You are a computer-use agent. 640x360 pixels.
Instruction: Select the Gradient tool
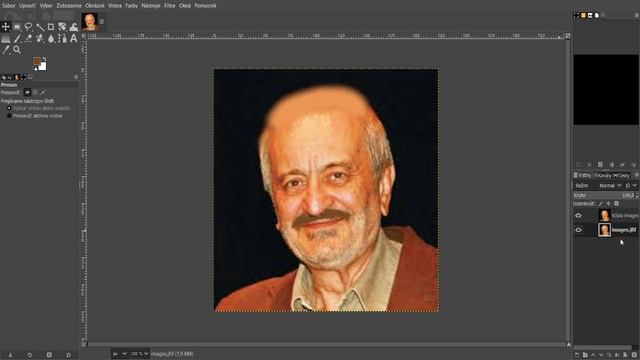[x=6, y=39]
